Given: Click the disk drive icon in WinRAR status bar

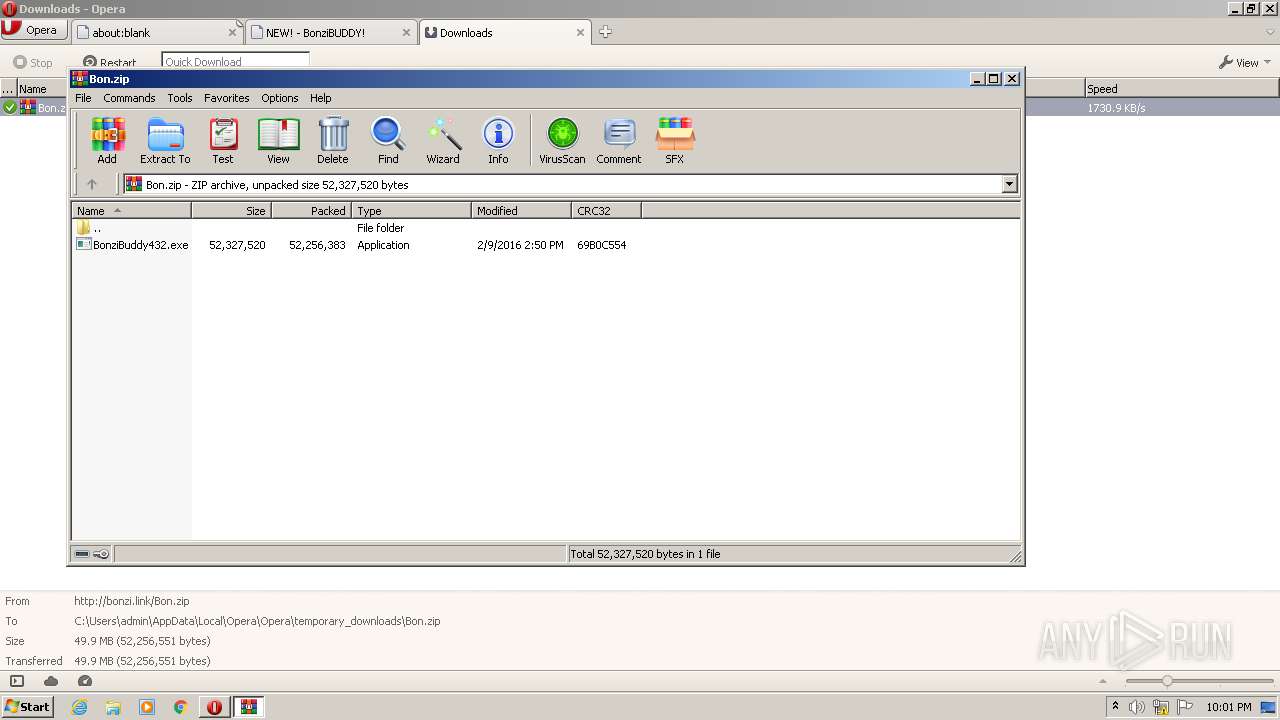Looking at the screenshot, I should [x=82, y=554].
